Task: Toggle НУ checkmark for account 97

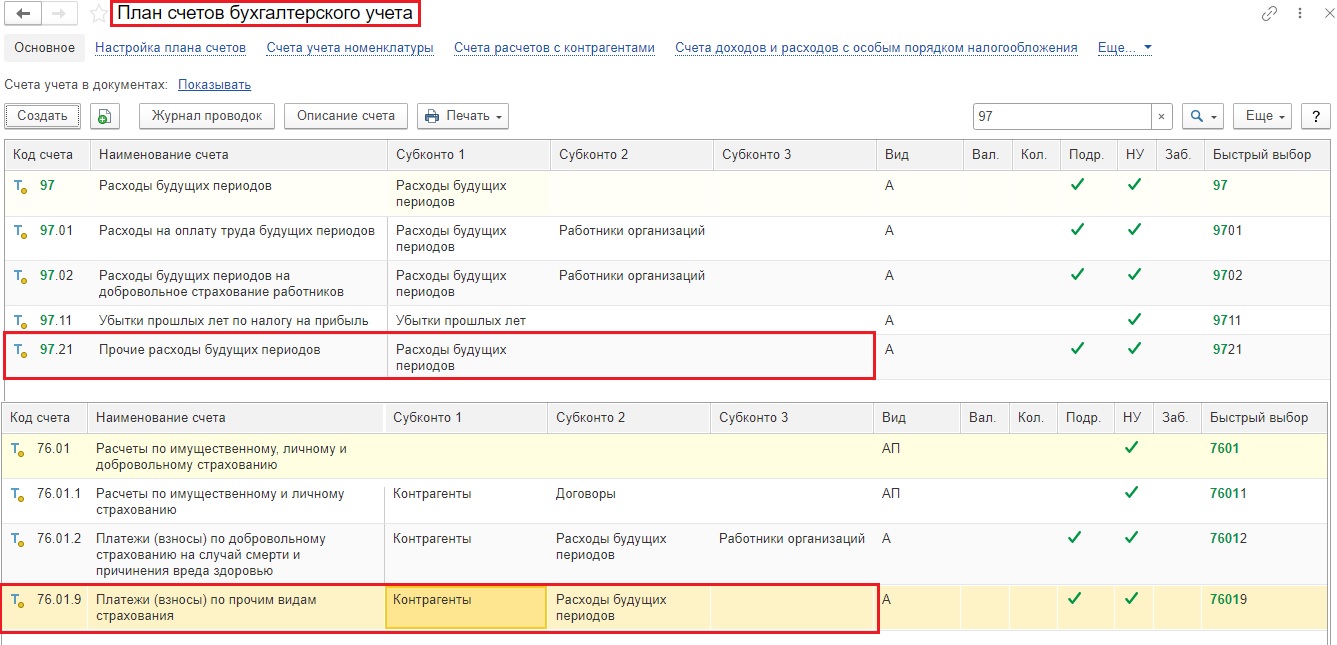Action: 1134,185
